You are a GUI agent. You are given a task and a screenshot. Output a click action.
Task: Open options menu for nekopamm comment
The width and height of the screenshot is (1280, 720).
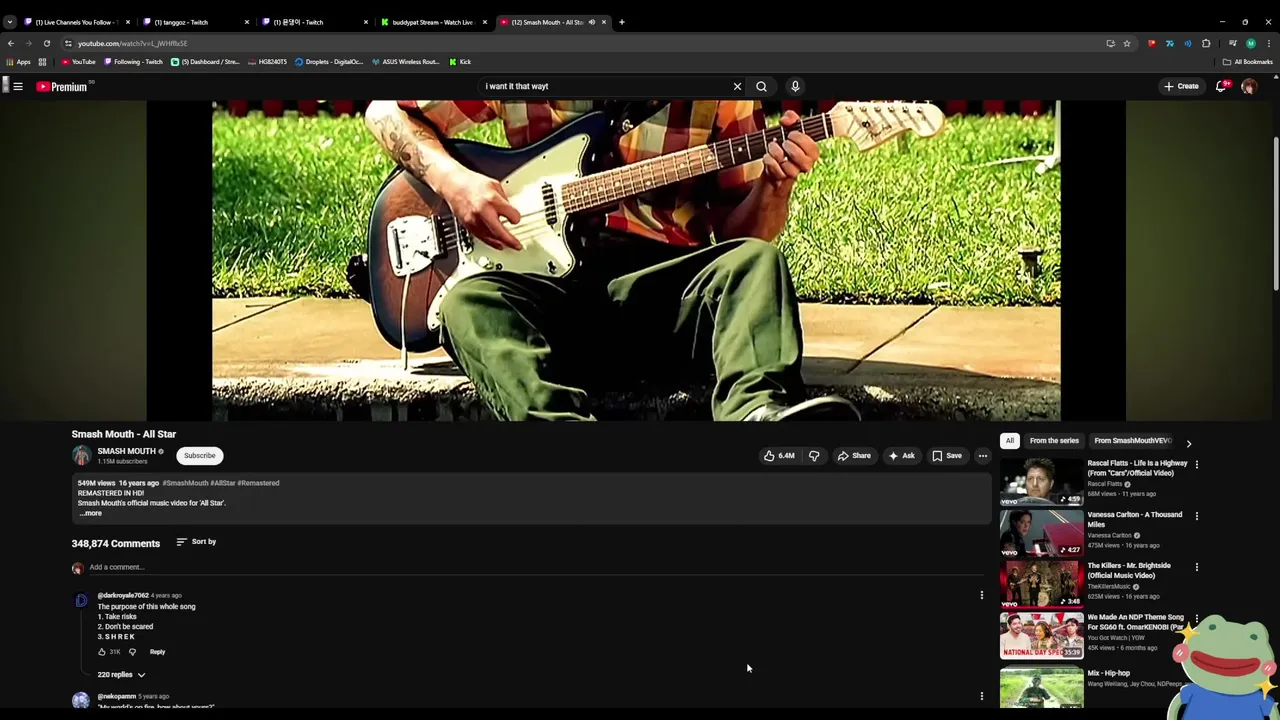pyautogui.click(x=982, y=696)
